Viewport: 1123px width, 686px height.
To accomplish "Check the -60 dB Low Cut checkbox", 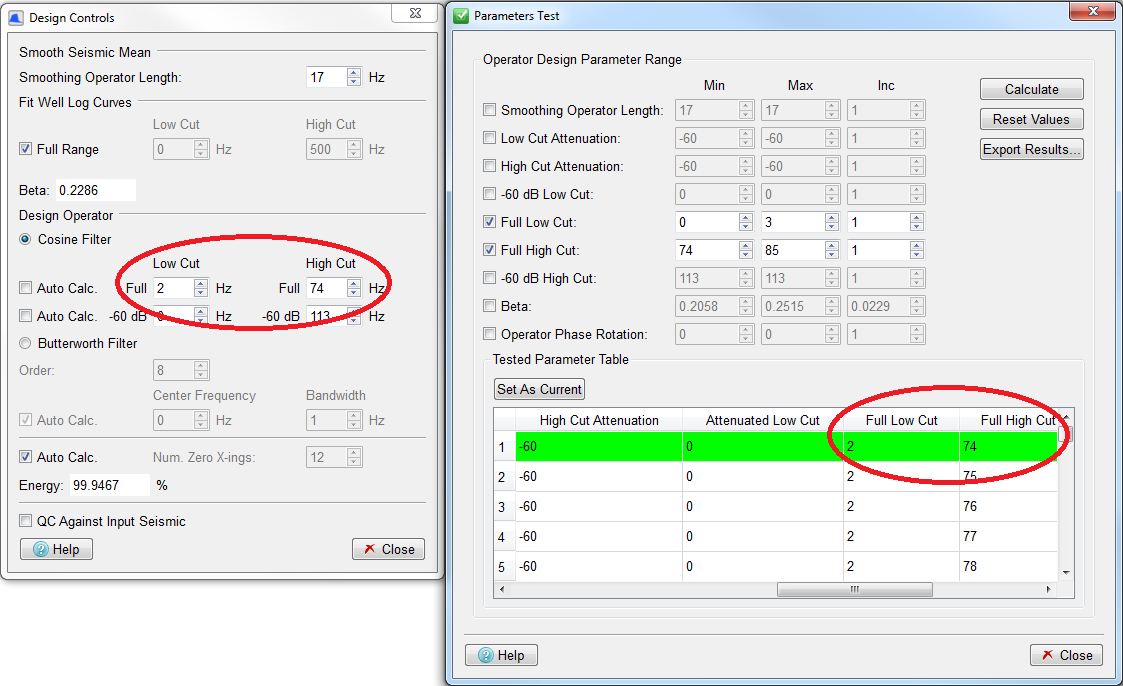I will point(489,193).
